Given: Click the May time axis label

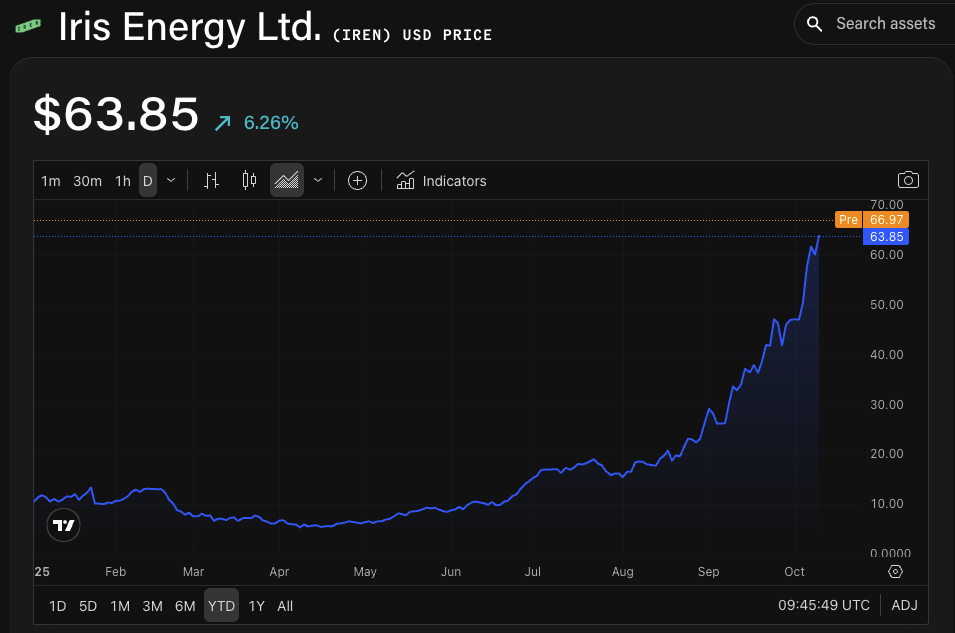Looking at the screenshot, I should tap(365, 571).
